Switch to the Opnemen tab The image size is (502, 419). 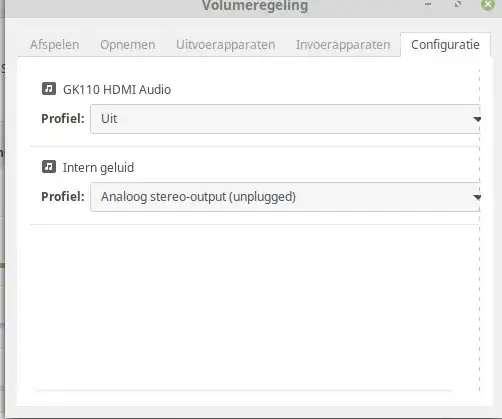(128, 45)
